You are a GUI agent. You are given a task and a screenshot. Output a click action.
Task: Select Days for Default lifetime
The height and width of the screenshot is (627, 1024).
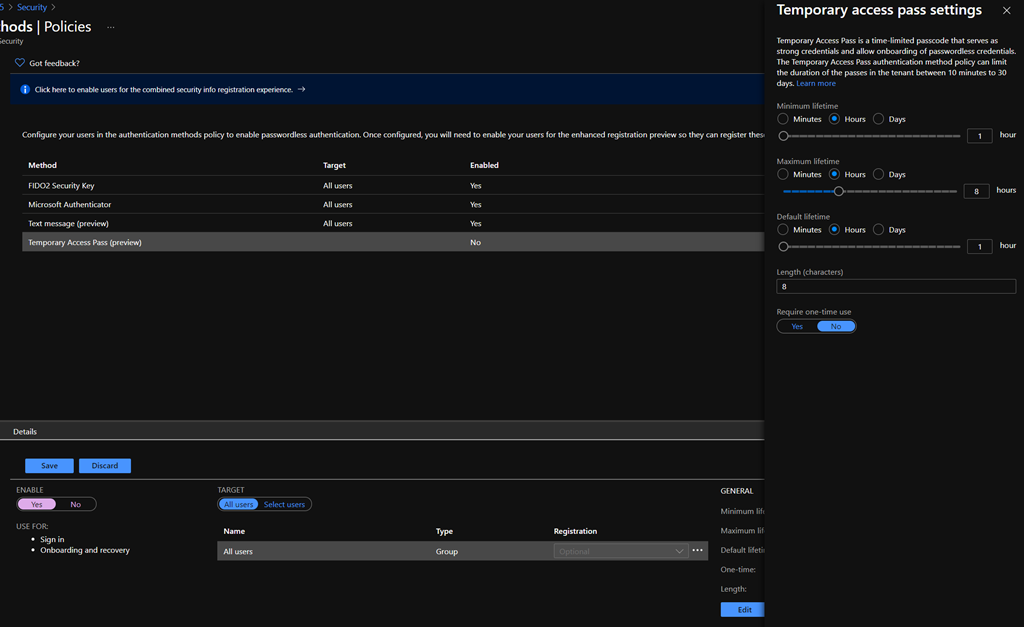879,229
